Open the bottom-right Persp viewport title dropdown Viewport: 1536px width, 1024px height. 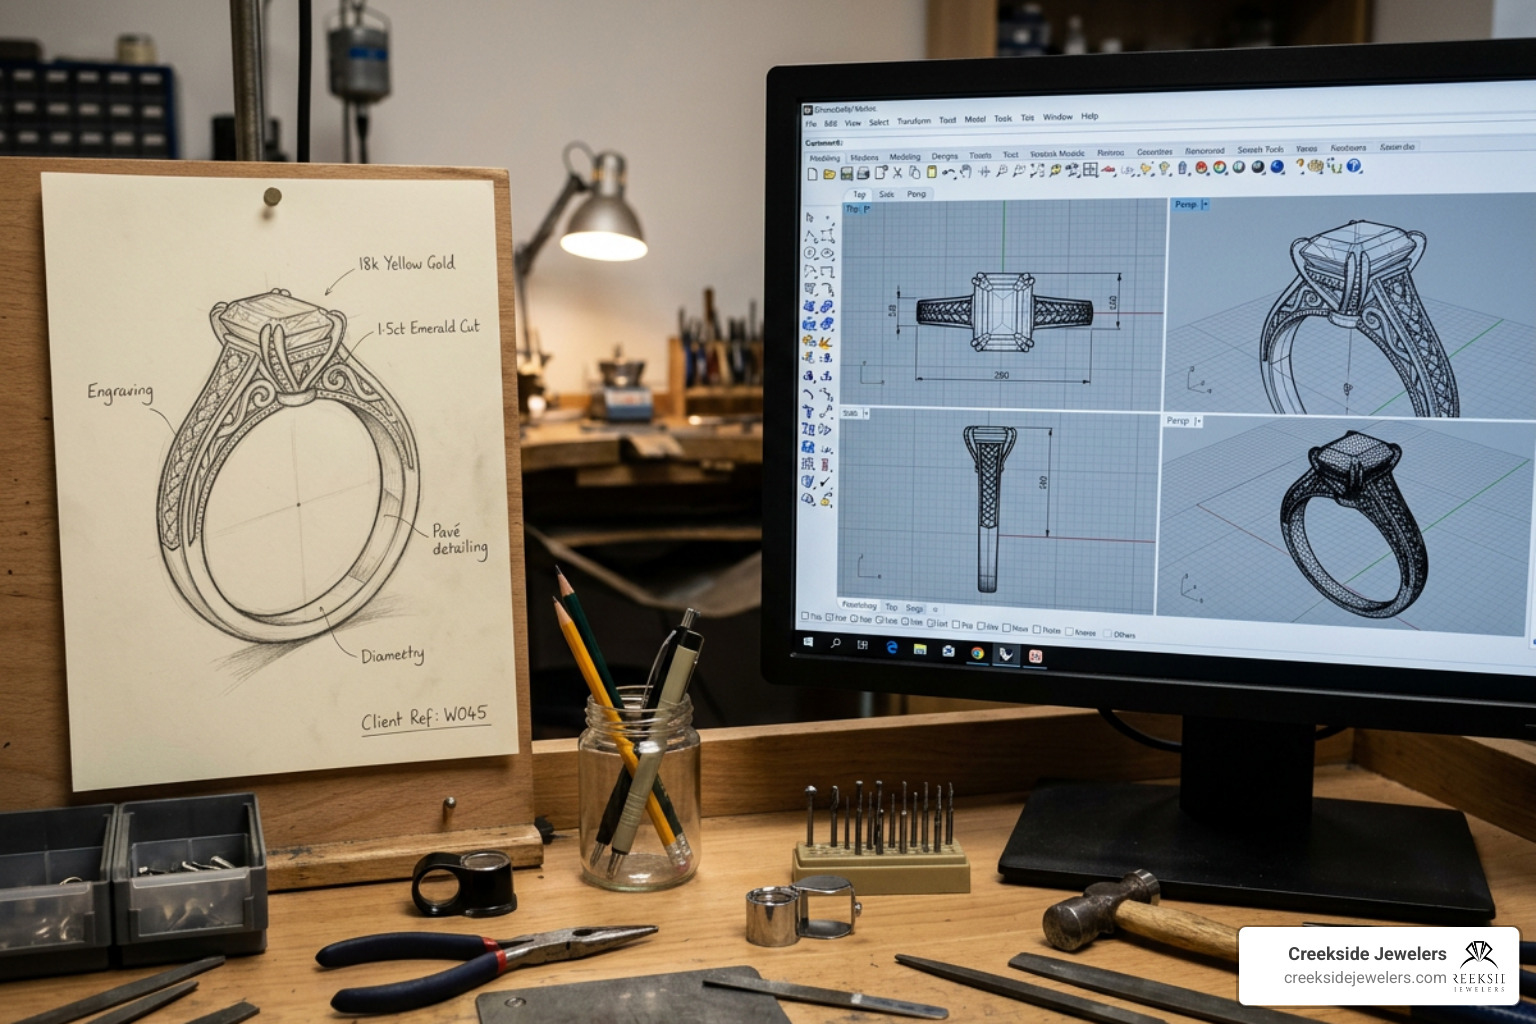1197,421
